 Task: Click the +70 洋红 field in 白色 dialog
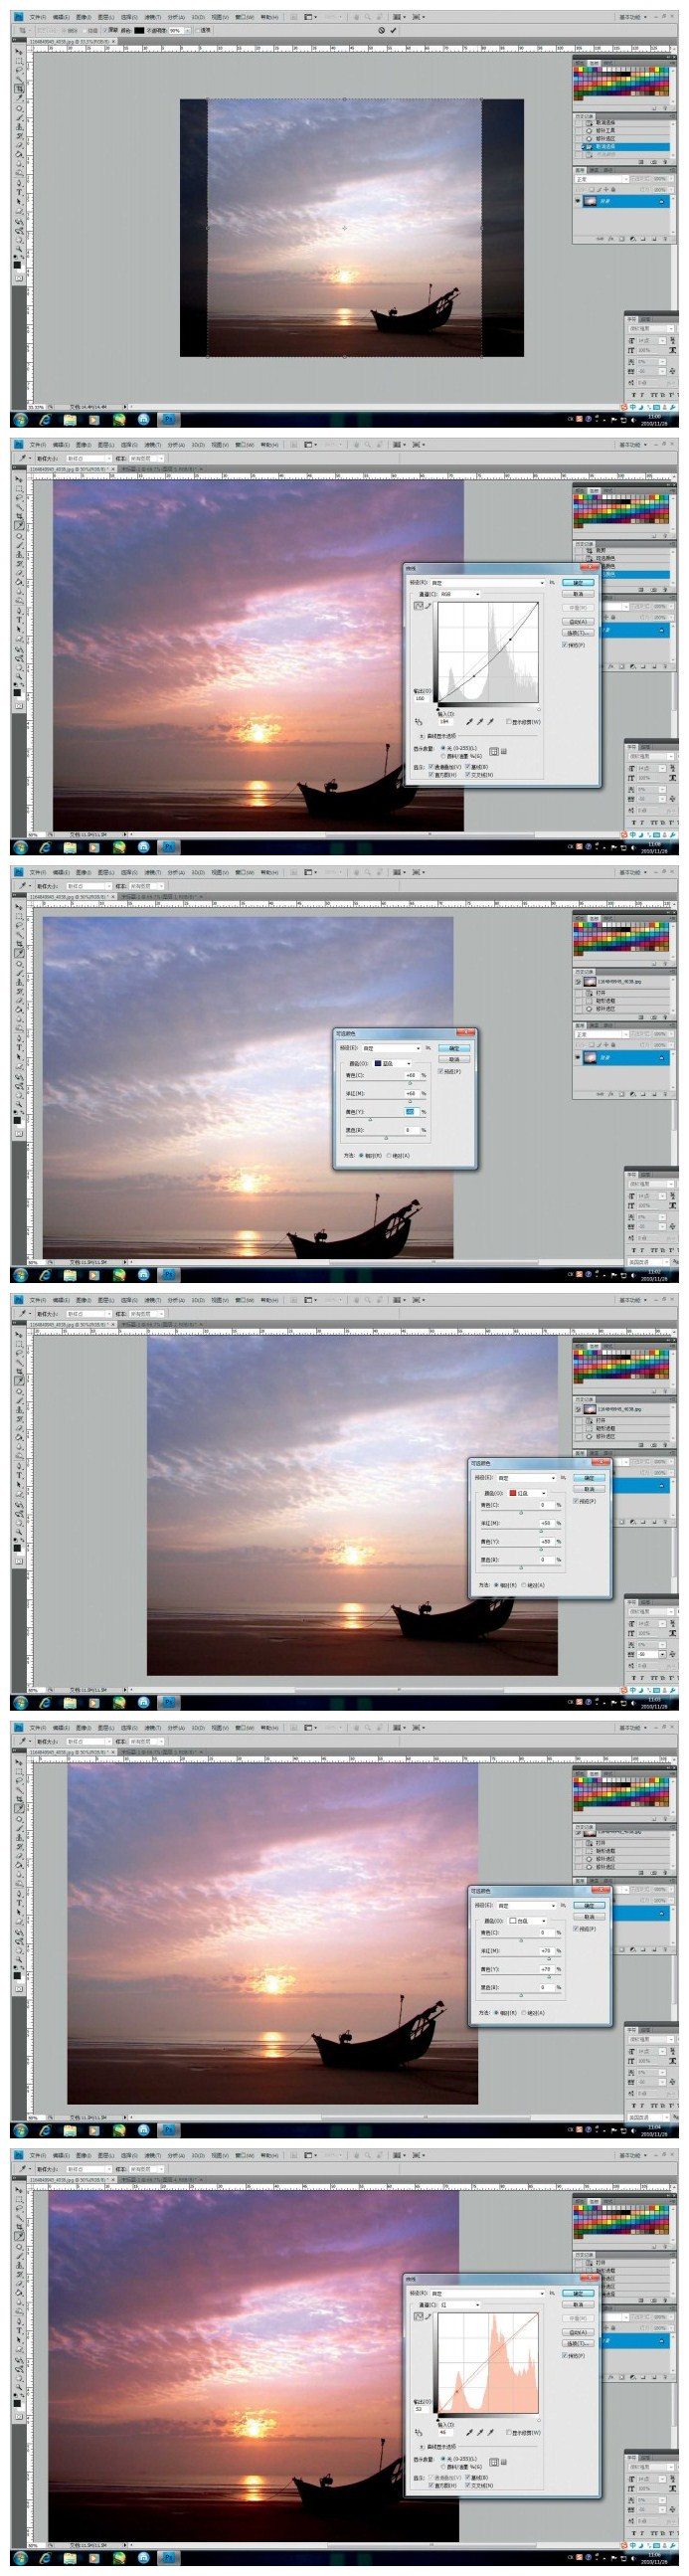[548, 1951]
